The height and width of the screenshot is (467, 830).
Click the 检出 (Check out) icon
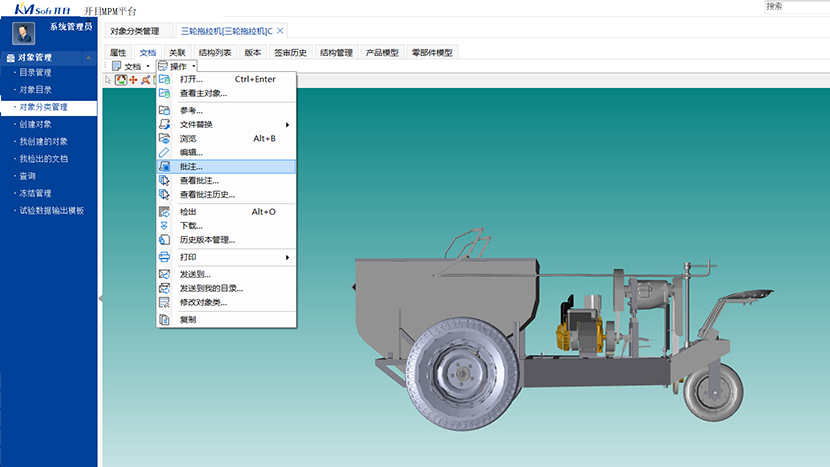click(165, 212)
